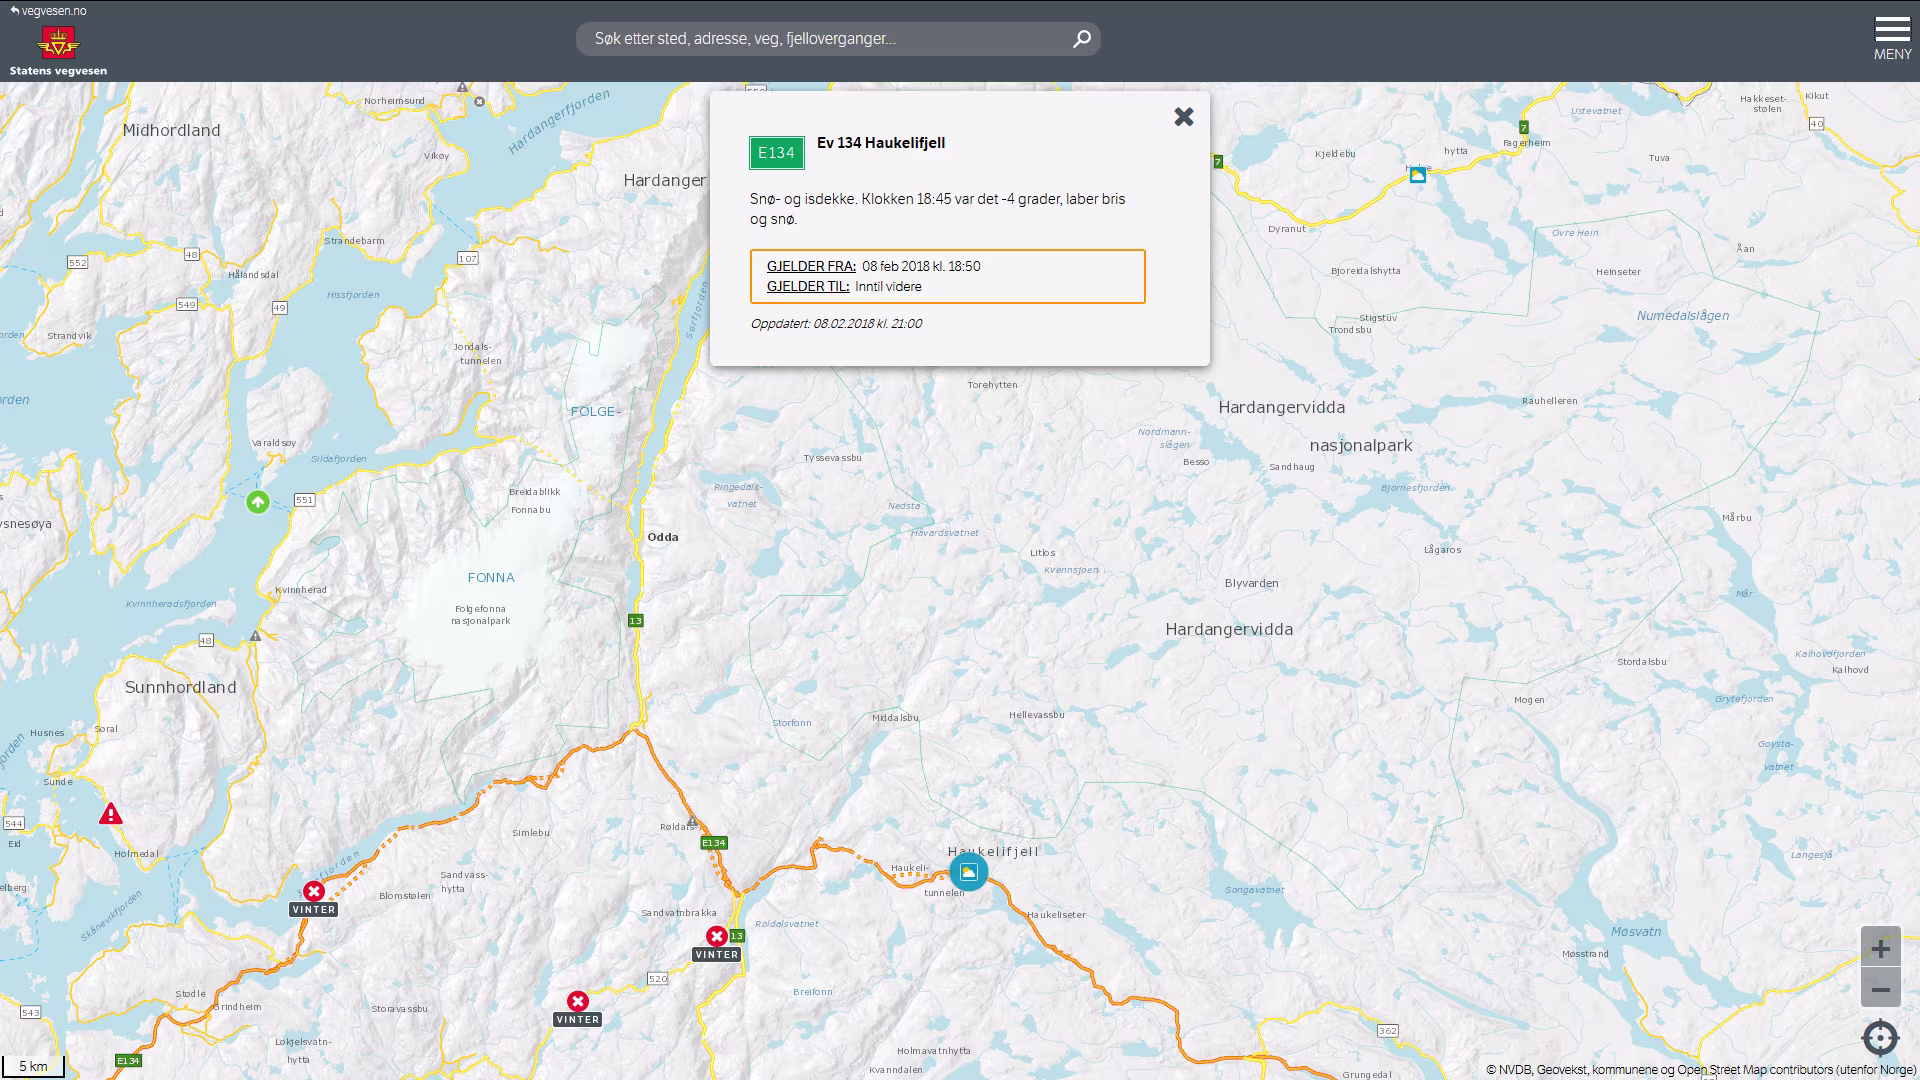Click the small grey X marker near Norheimsund
Image resolution: width=1920 pixels, height=1080 pixels.
(479, 102)
